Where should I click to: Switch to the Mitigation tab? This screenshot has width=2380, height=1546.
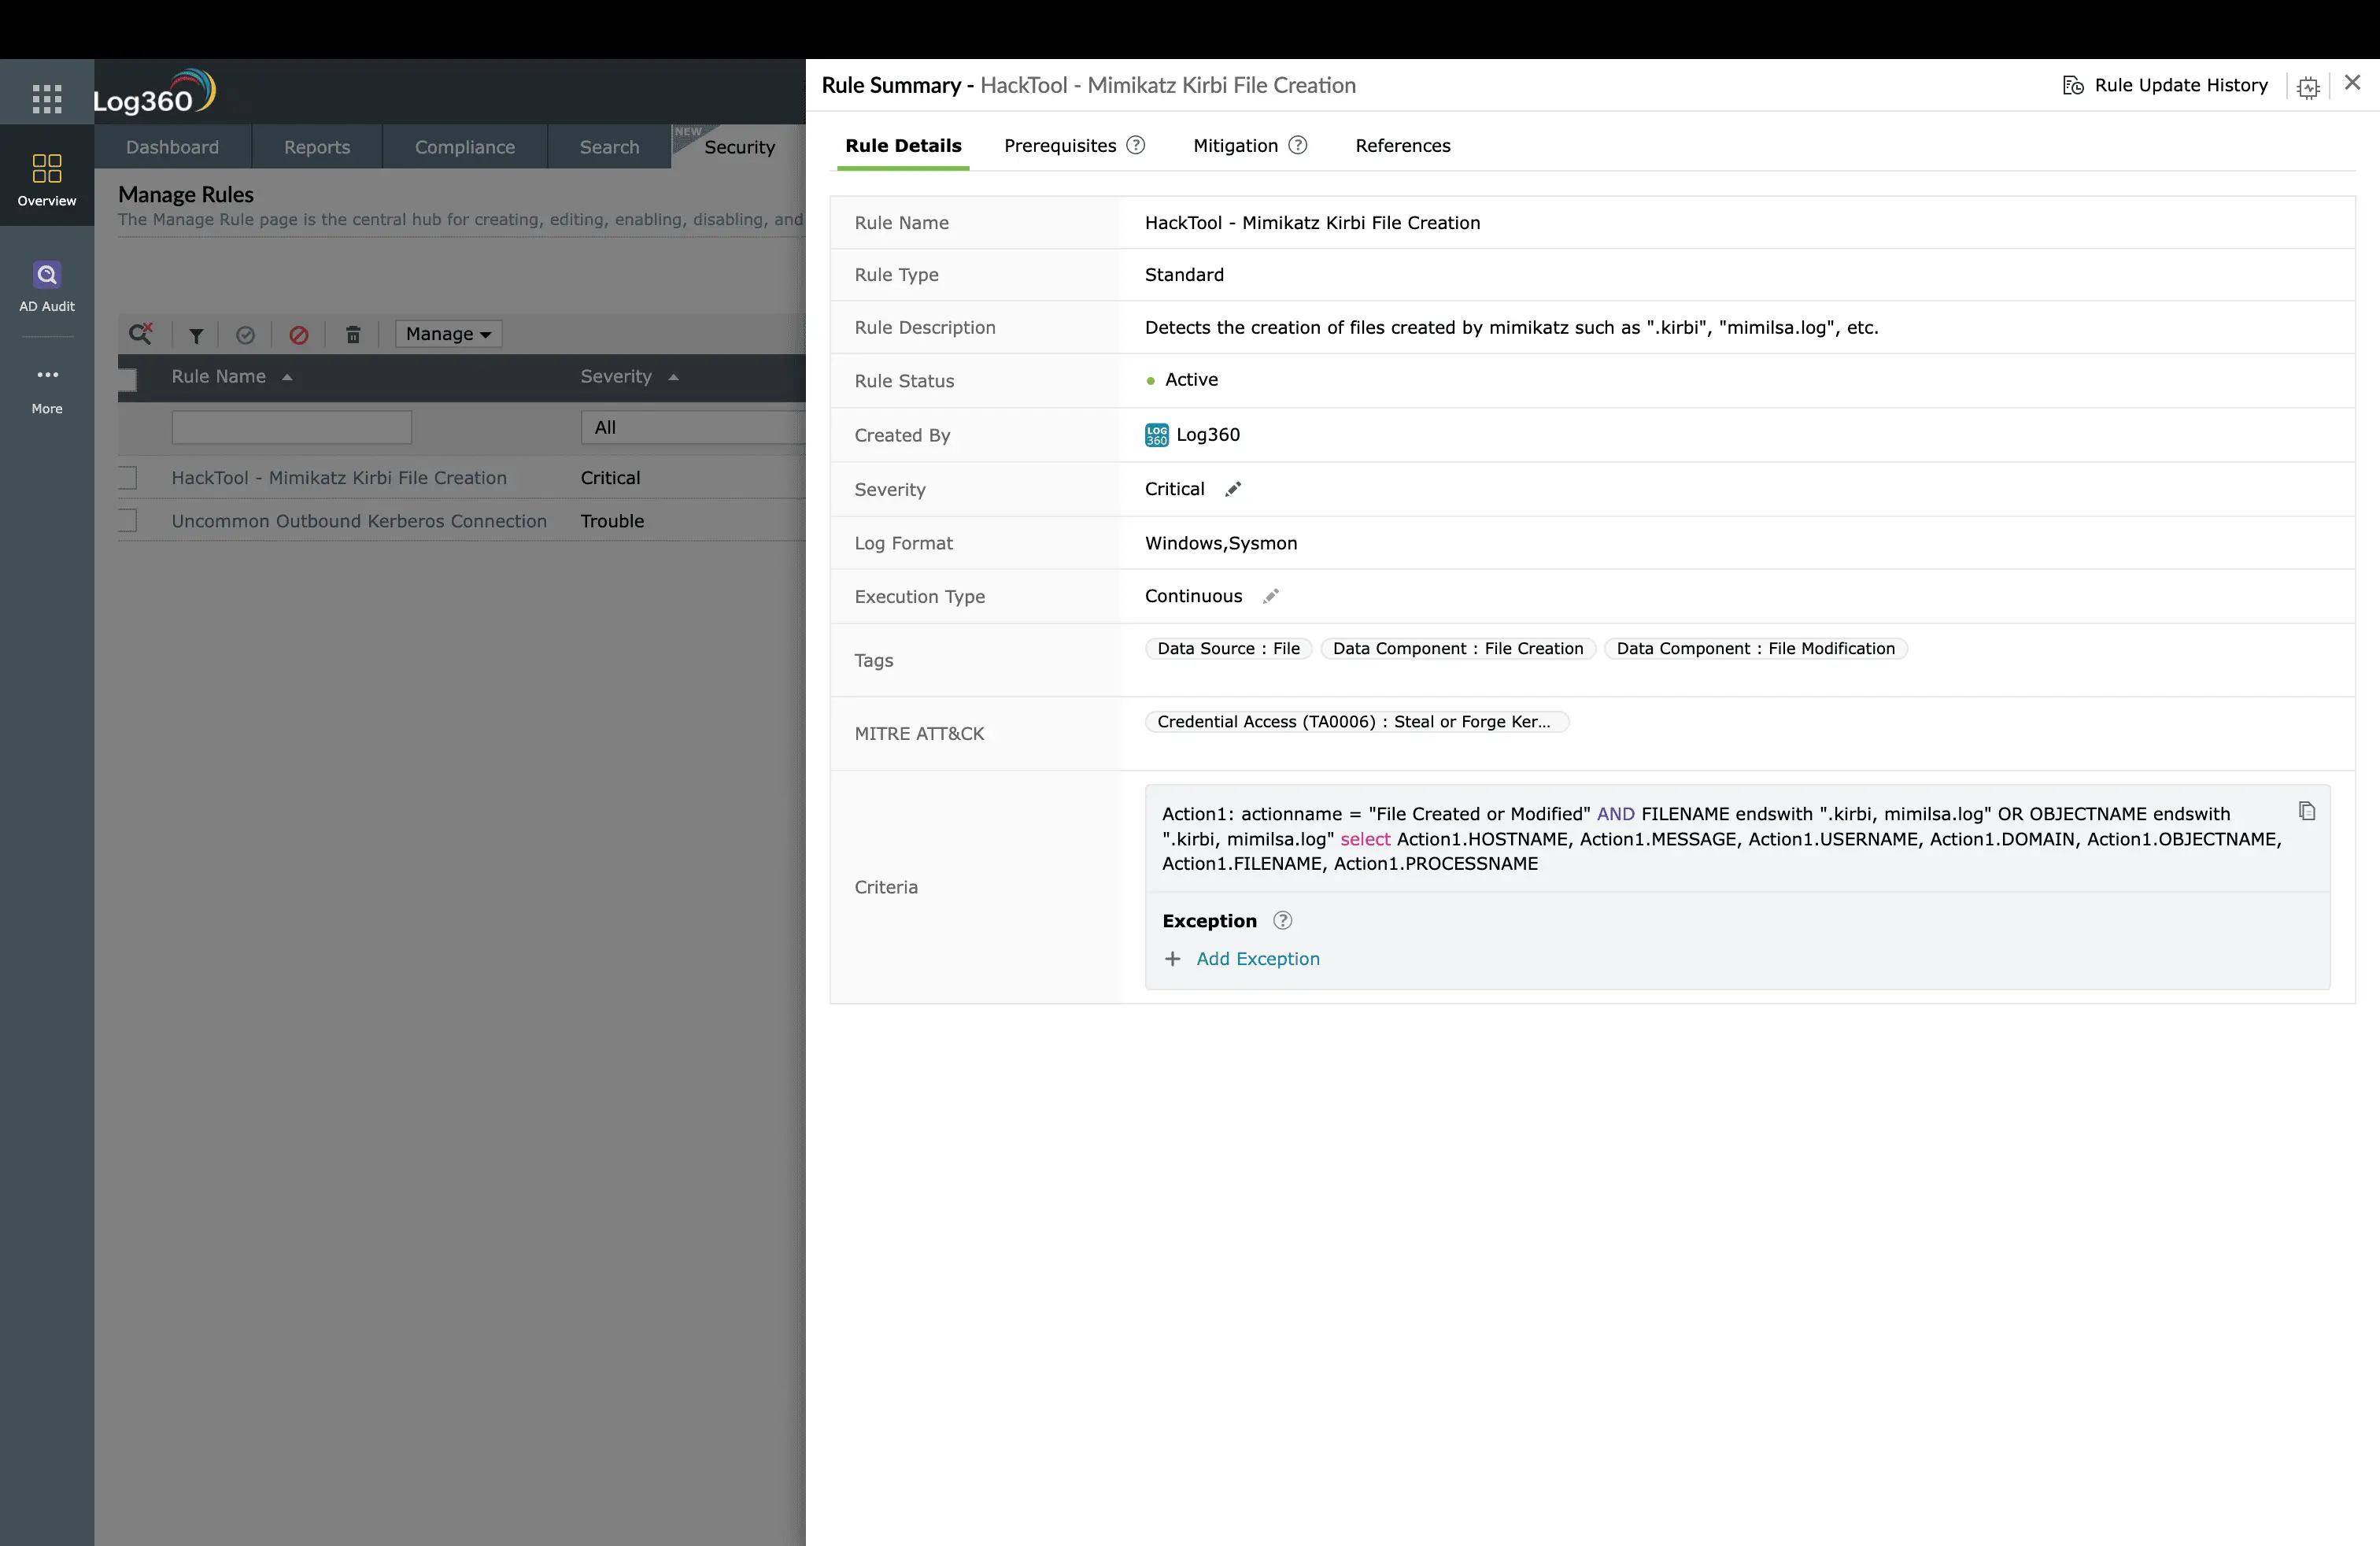click(x=1235, y=145)
